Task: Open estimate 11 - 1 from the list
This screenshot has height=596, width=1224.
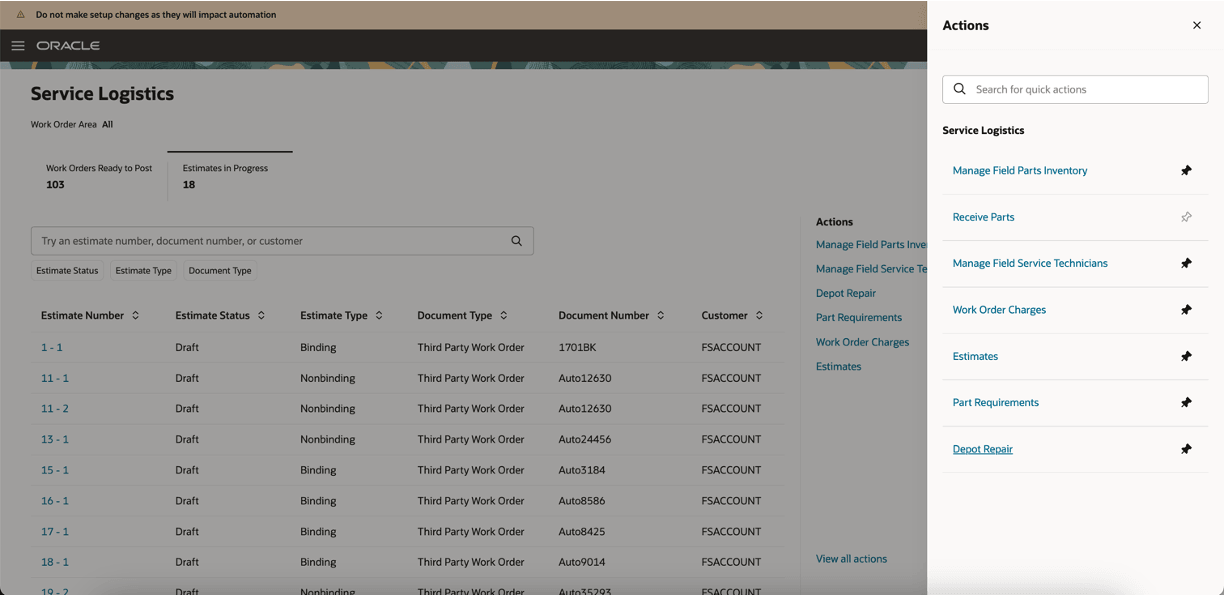Action: [55, 377]
